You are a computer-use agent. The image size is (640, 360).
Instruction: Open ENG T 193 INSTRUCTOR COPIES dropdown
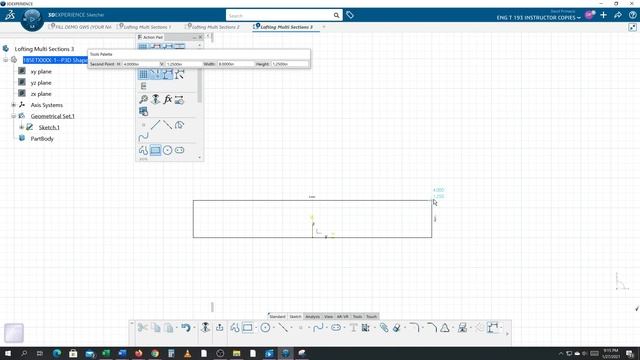pyautogui.click(x=538, y=18)
